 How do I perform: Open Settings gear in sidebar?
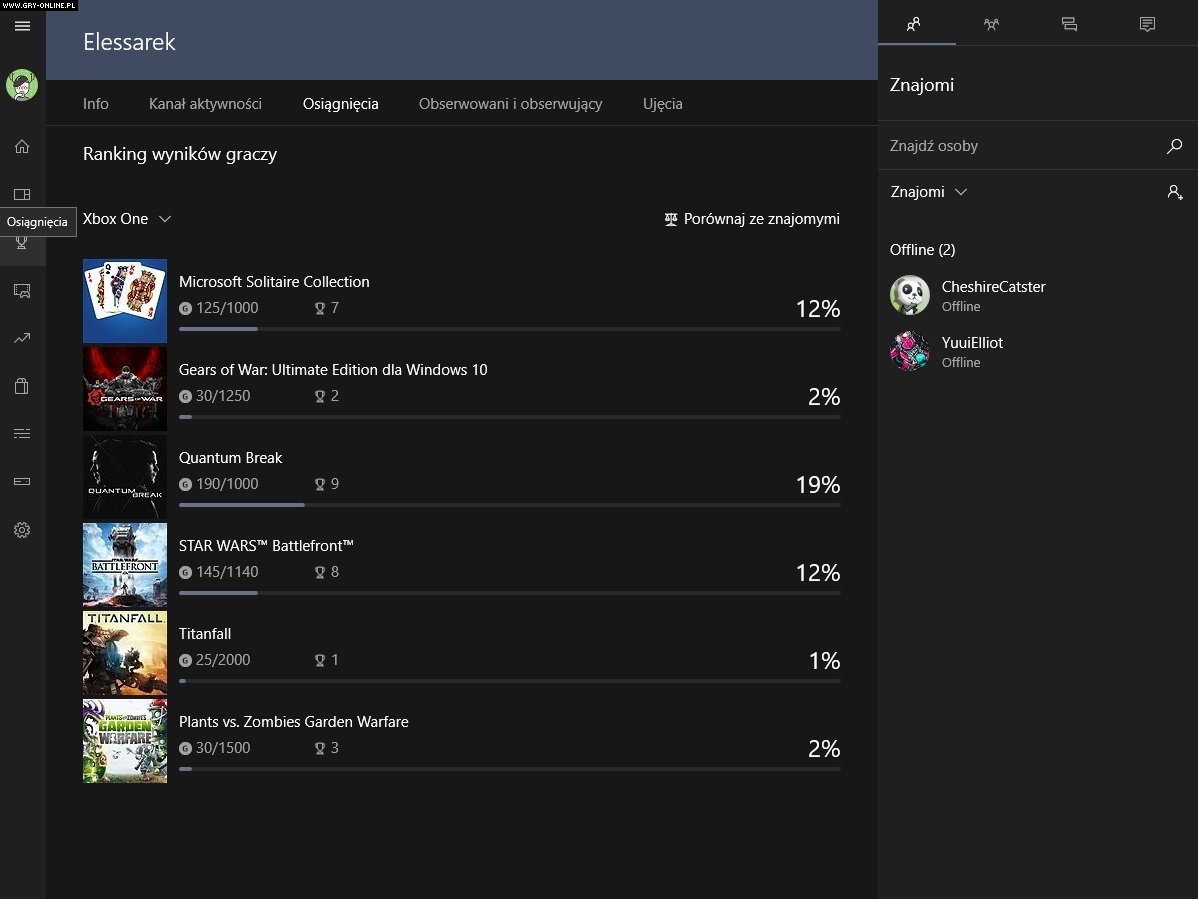pos(22,529)
